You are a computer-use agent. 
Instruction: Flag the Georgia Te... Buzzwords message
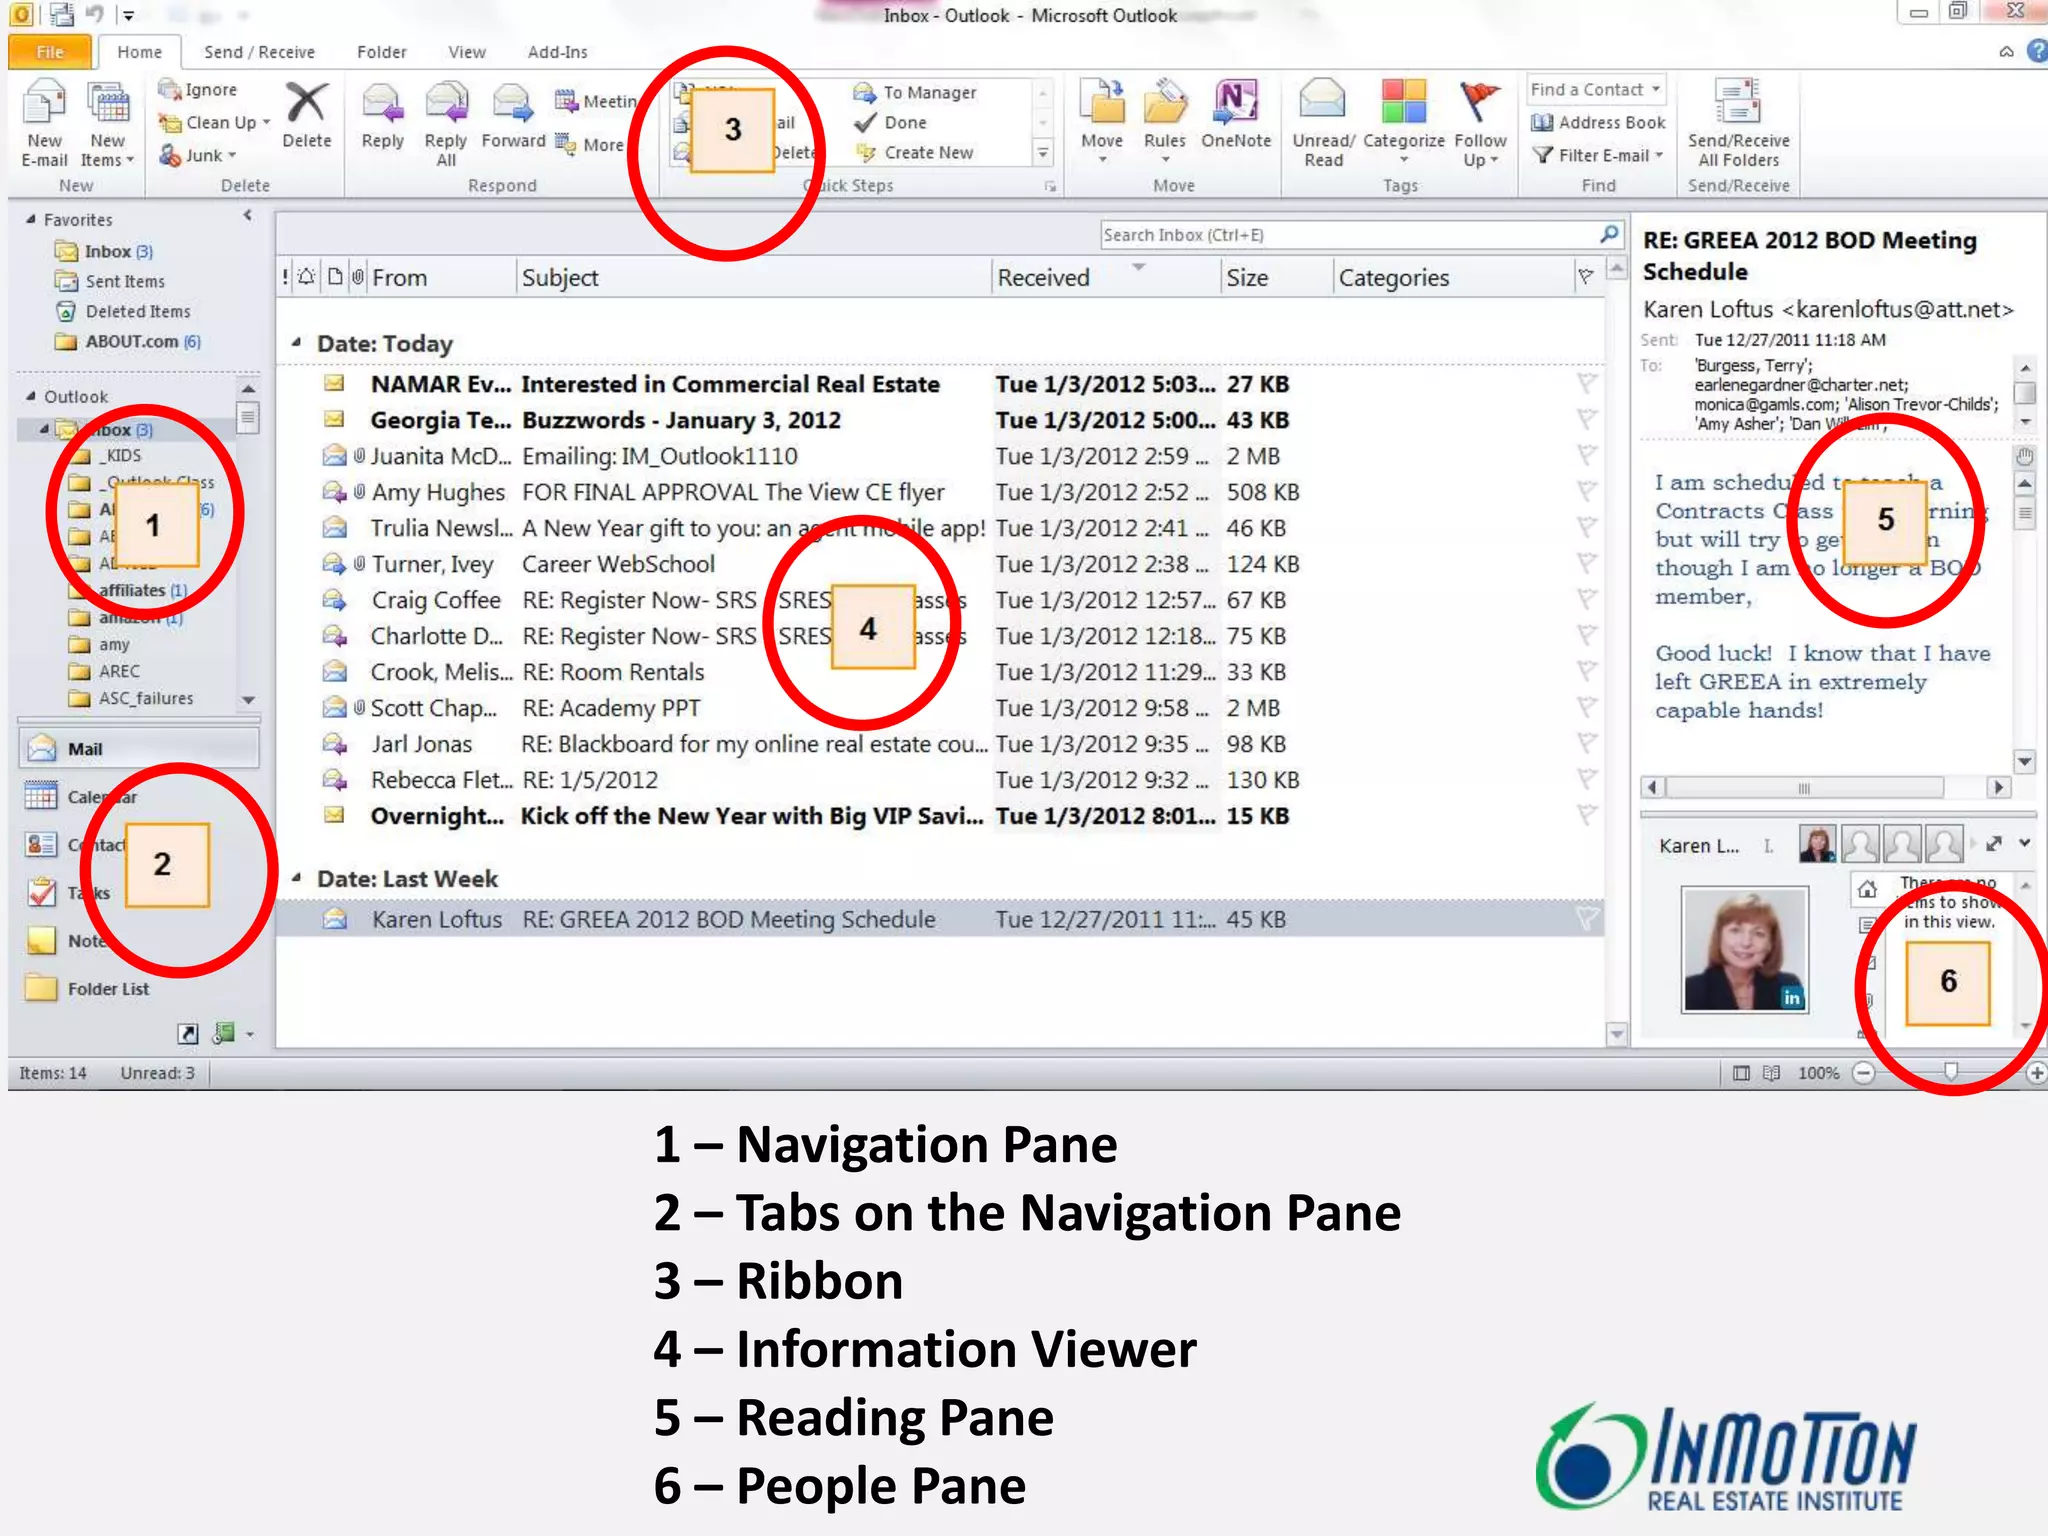(x=1586, y=419)
